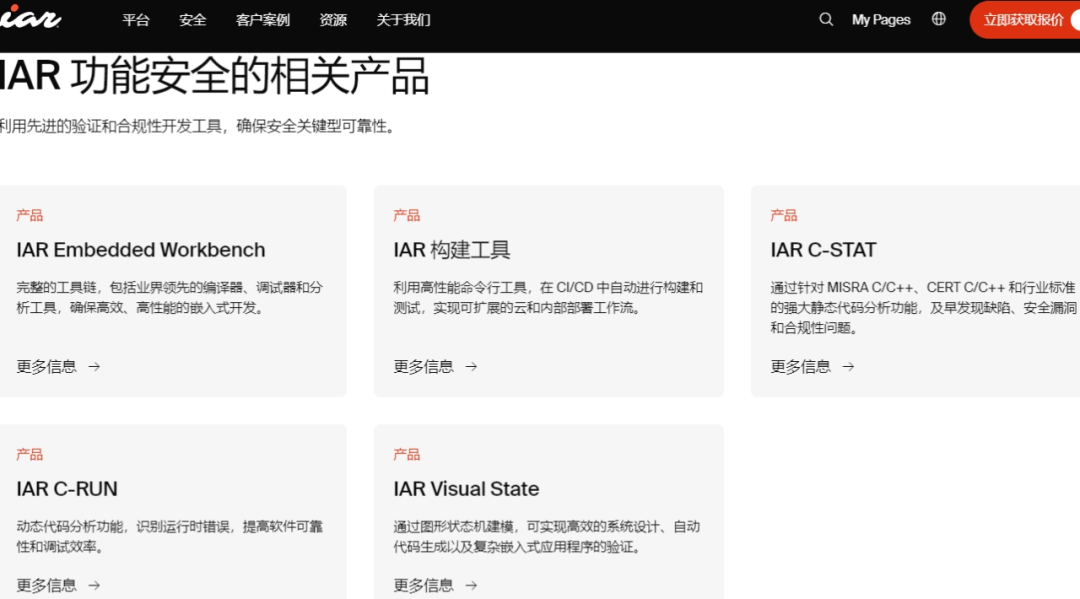Click the description starting 利用高性能命令行工具
The width and height of the screenshot is (1080, 599).
coord(548,297)
